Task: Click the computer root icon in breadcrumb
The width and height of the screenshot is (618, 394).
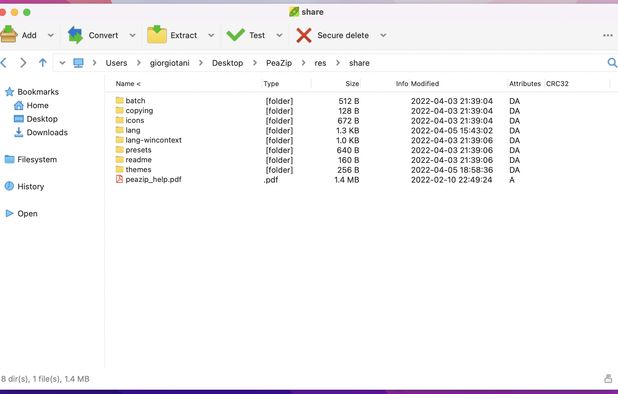Action: pyautogui.click(x=78, y=63)
